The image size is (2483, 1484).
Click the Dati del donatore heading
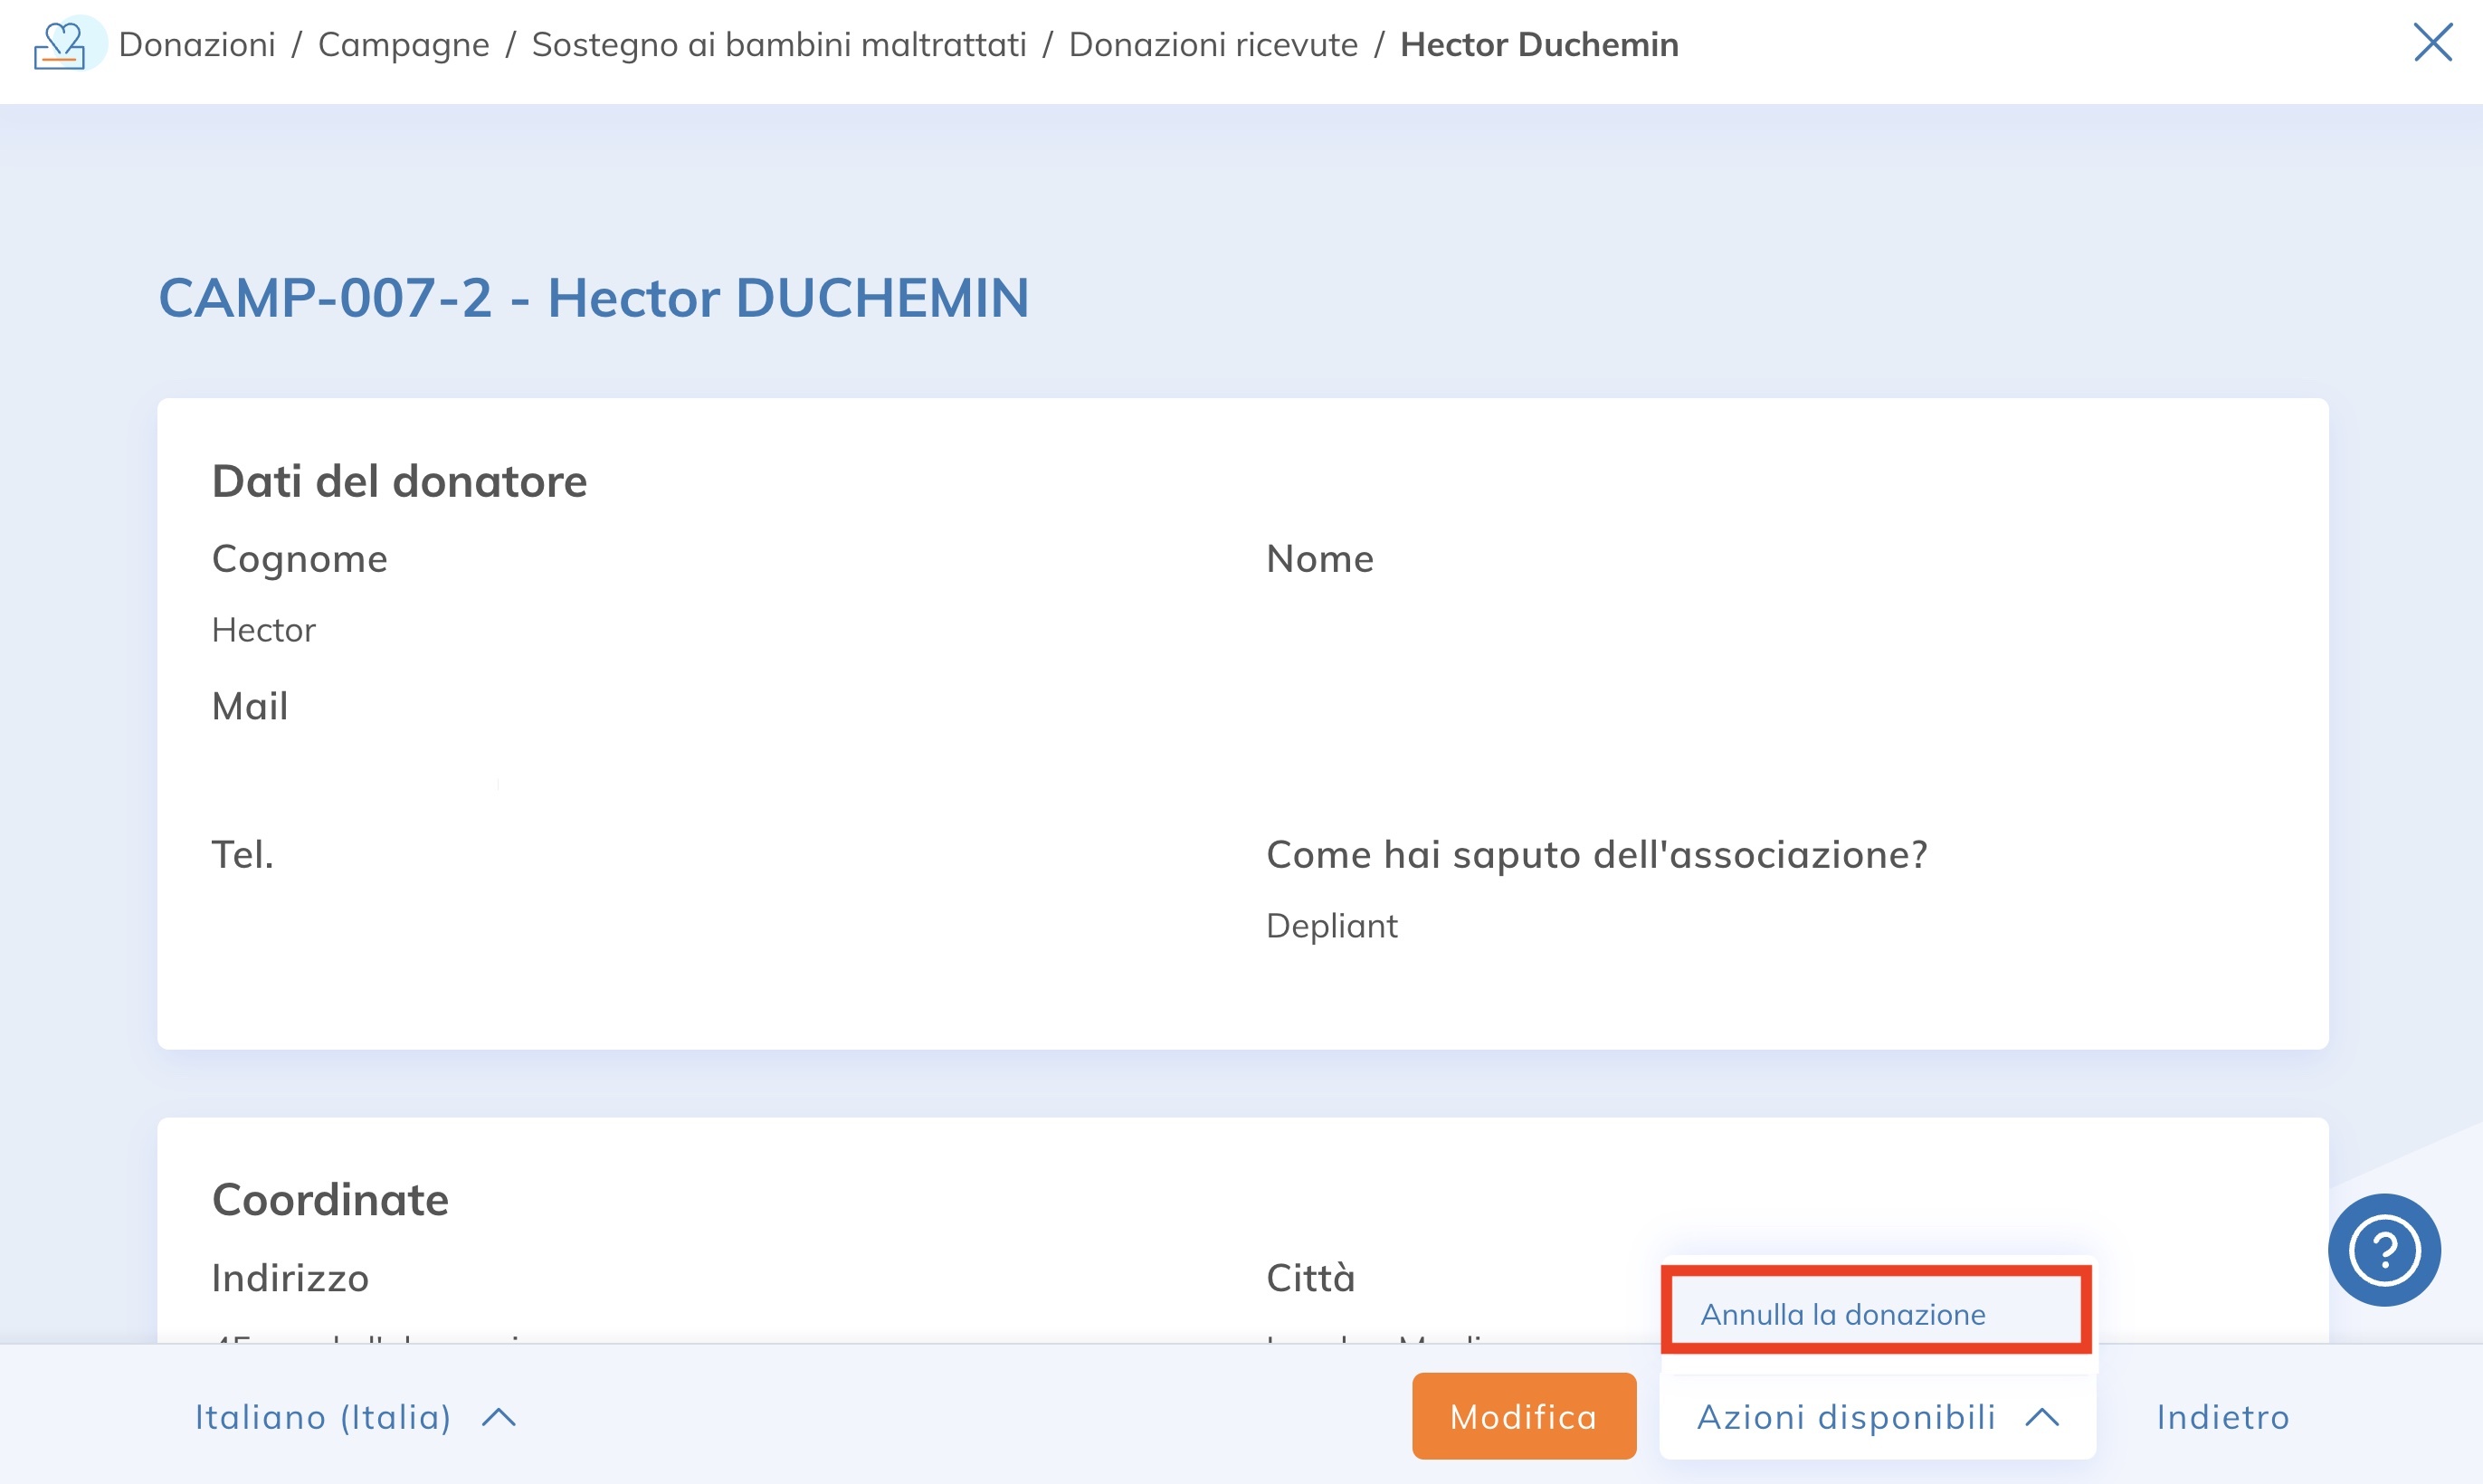399,481
